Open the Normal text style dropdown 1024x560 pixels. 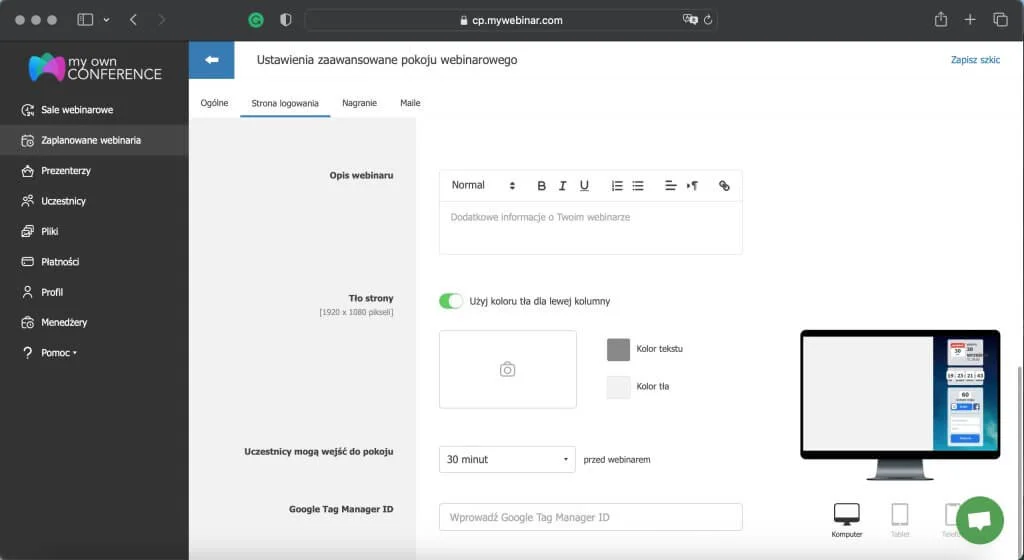(x=482, y=186)
